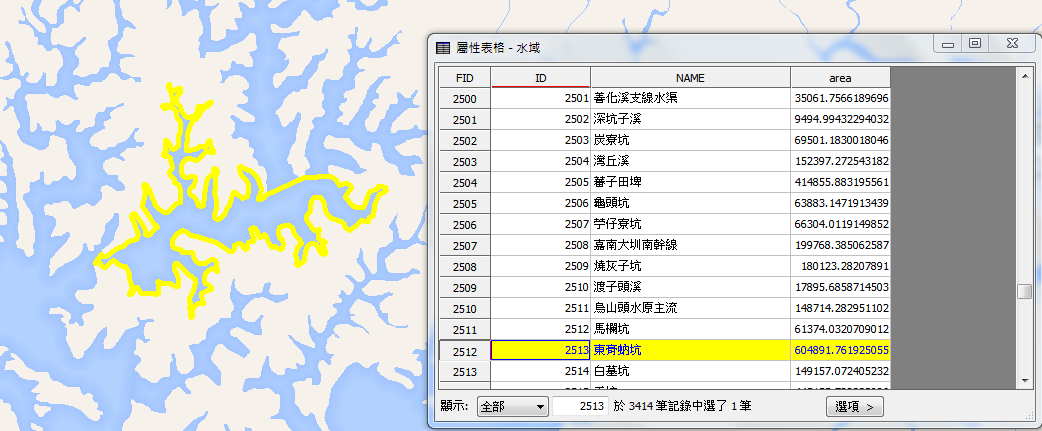Click scrollbar down arrow in table
Screen dimensions: 1042x431
point(1023,379)
